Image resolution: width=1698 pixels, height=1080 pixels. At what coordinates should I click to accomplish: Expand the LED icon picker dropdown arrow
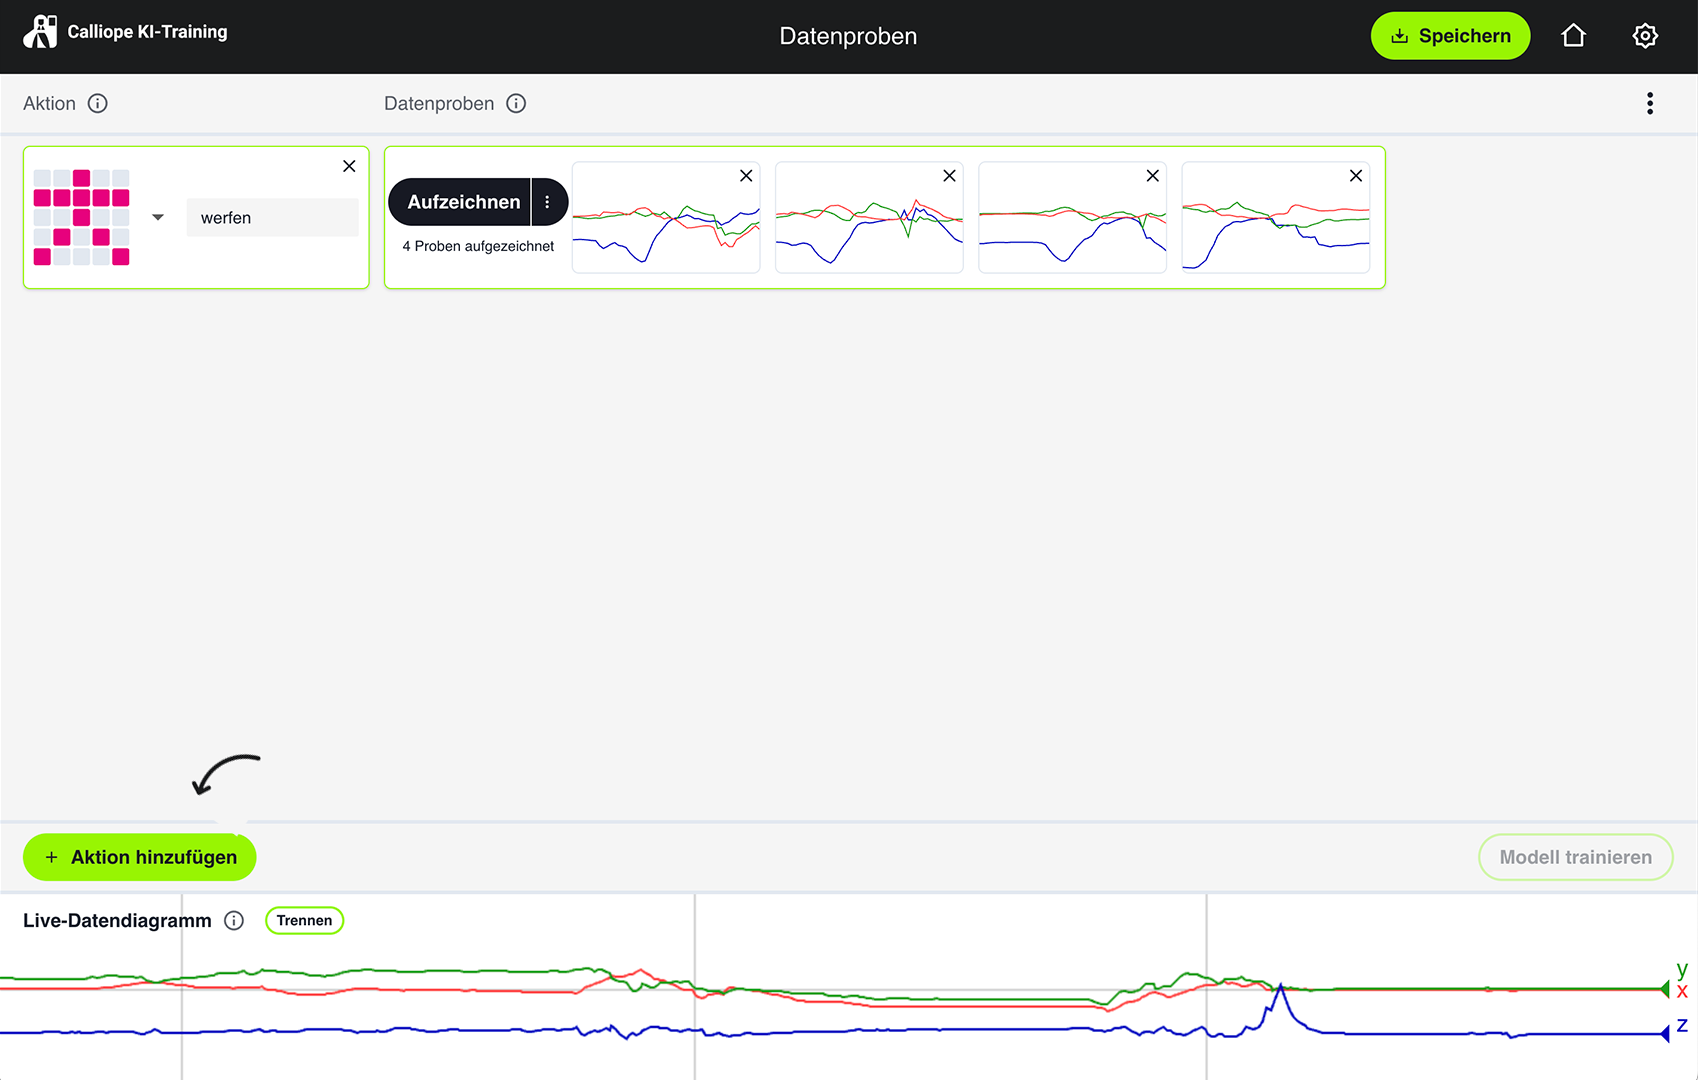(158, 217)
